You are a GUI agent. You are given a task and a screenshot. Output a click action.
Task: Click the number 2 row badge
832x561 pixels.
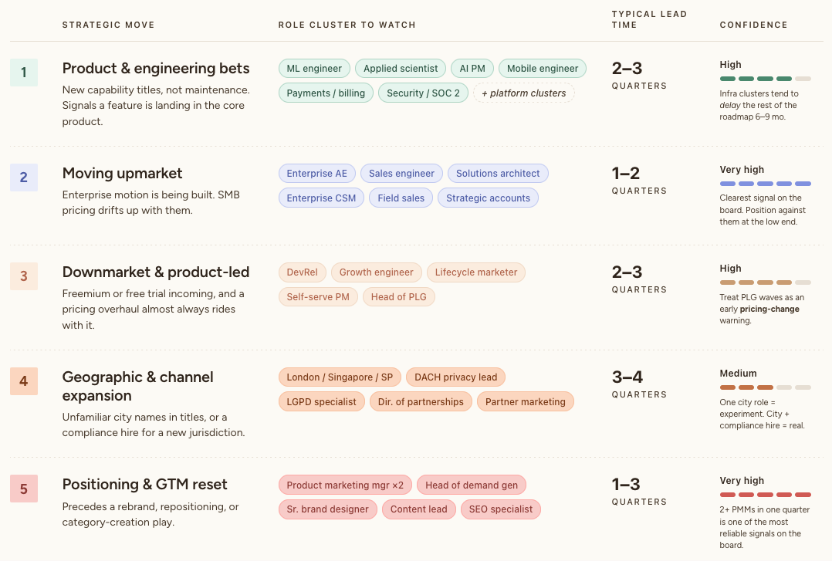(x=24, y=178)
